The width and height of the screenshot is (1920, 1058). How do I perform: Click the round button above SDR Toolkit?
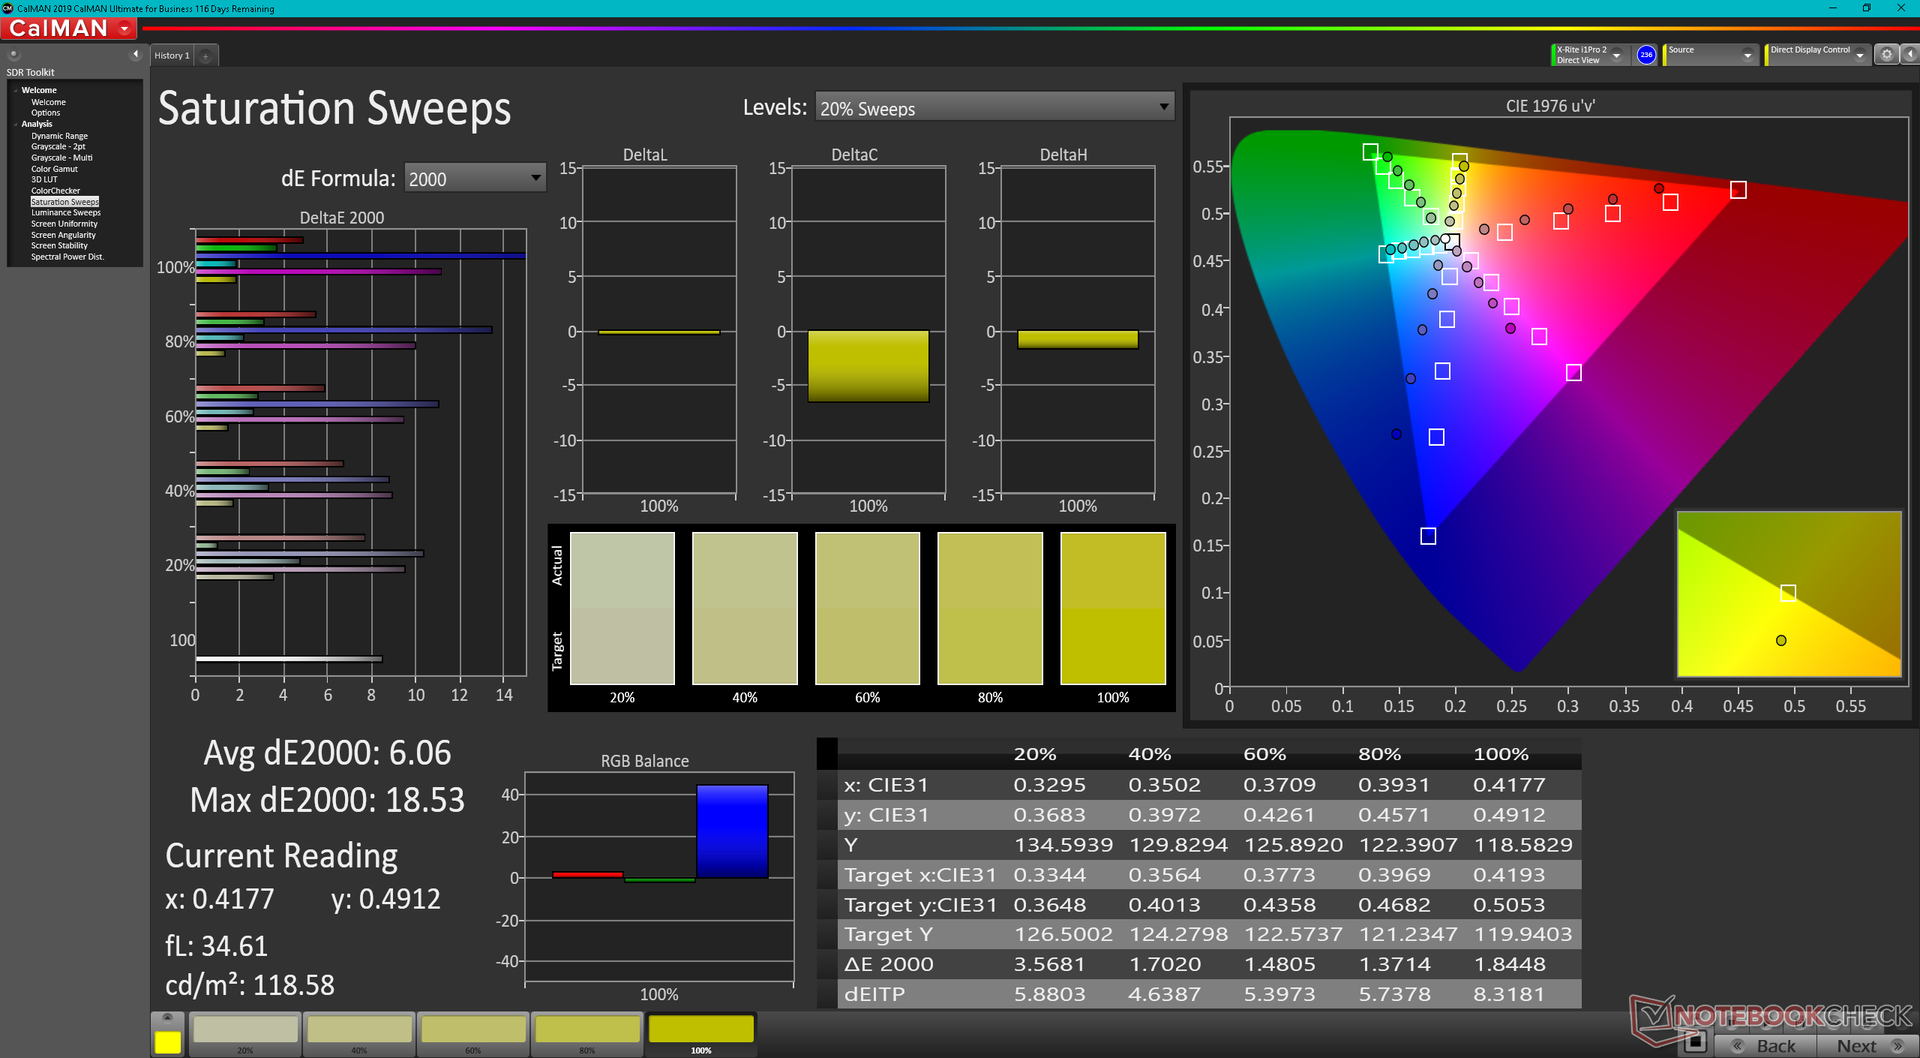(14, 55)
